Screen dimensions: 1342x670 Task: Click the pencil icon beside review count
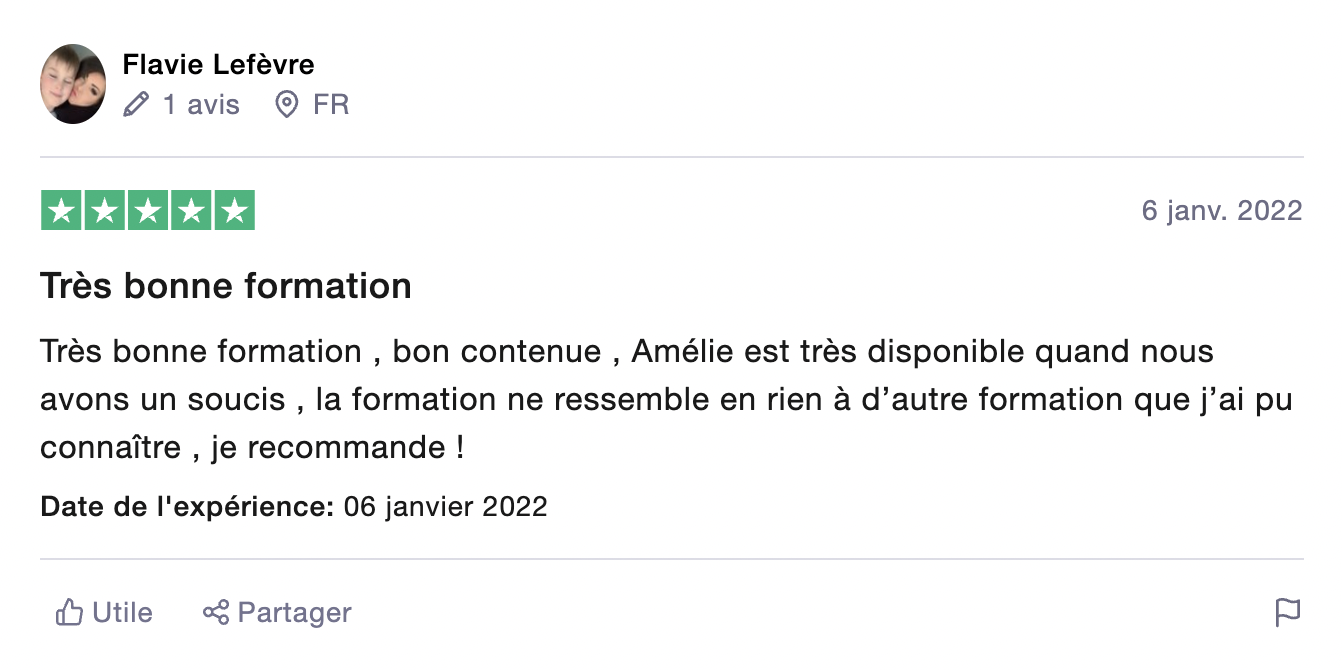tap(136, 104)
